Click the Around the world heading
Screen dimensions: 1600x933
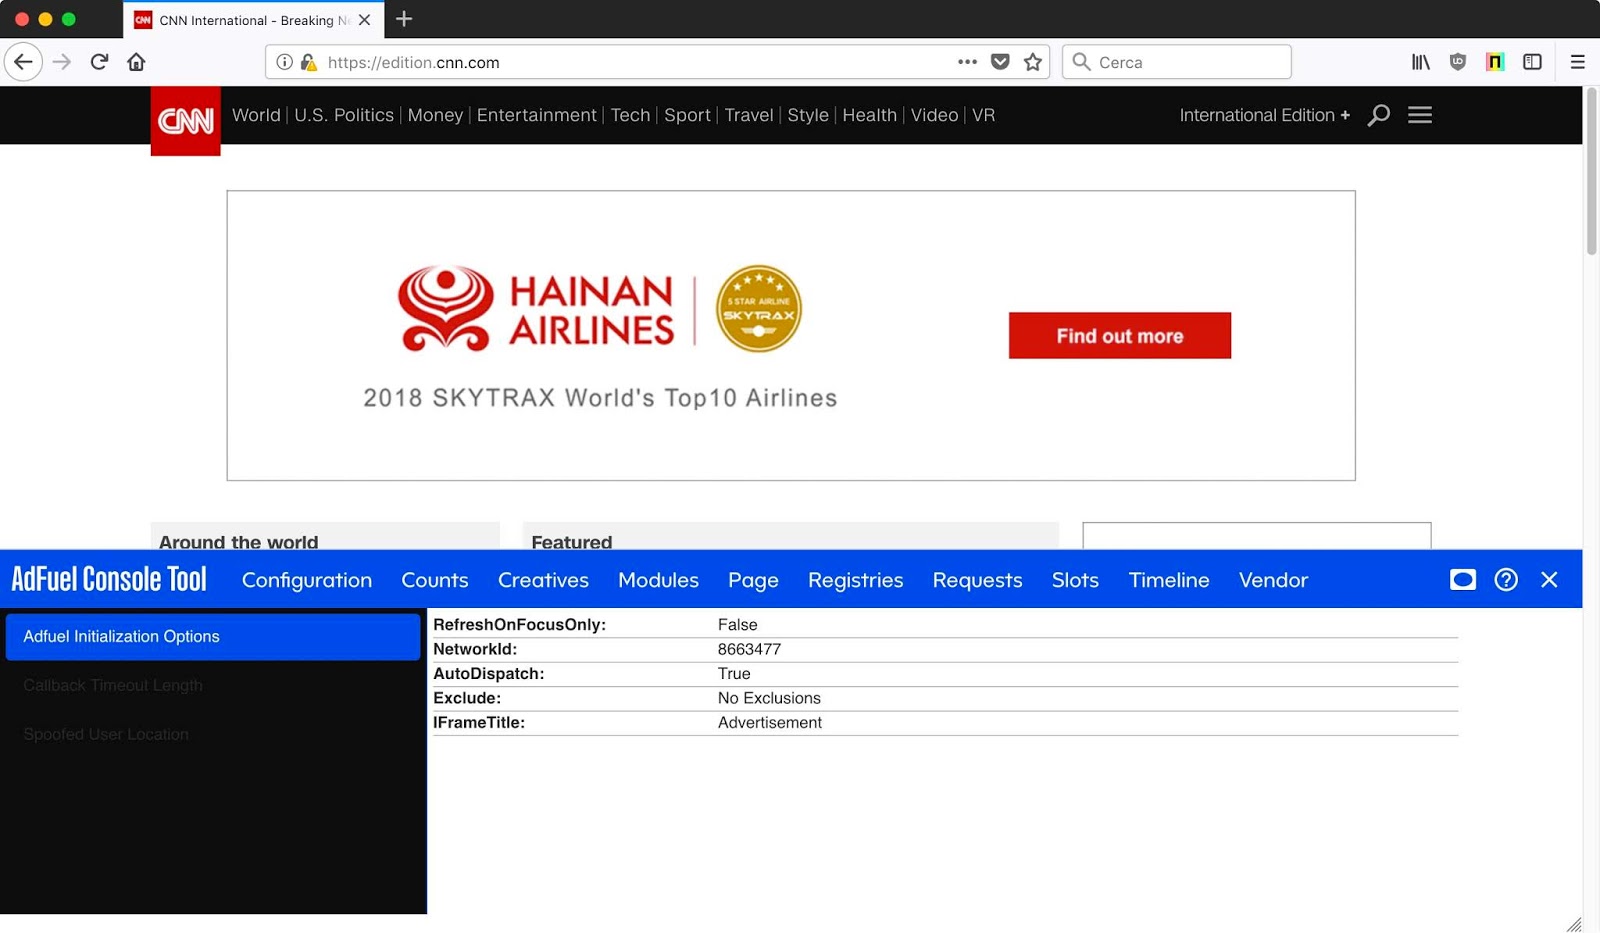click(x=238, y=541)
